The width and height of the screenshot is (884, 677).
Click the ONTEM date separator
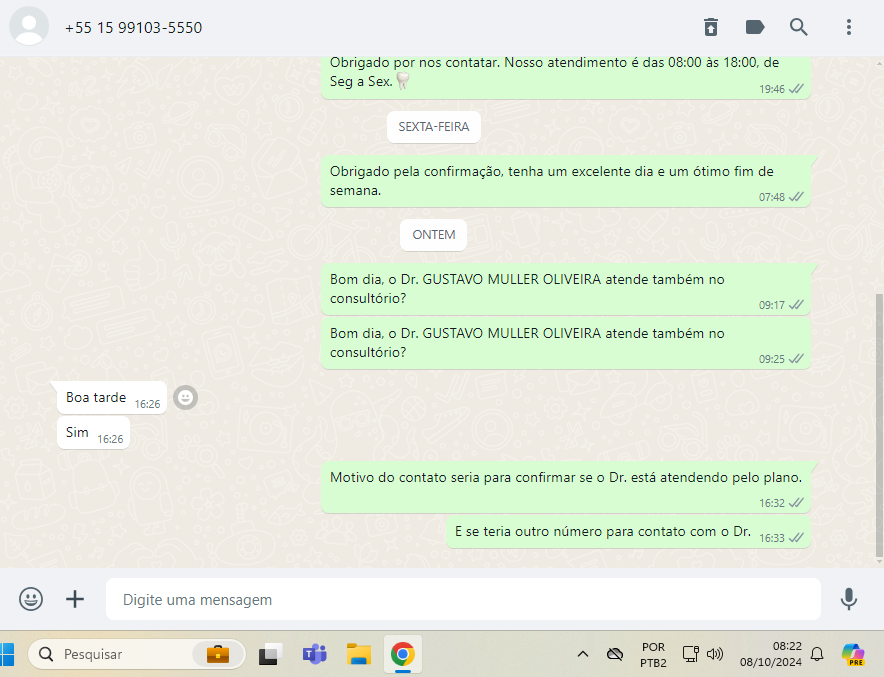434,235
